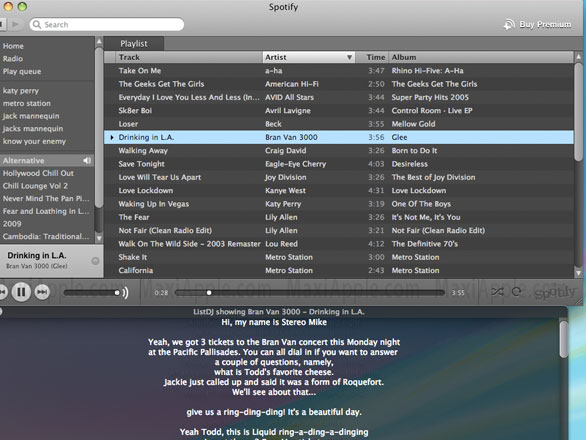The image size is (586, 440).
Task: Open the Chill Lounge Vol 2 playlist
Action: point(35,186)
